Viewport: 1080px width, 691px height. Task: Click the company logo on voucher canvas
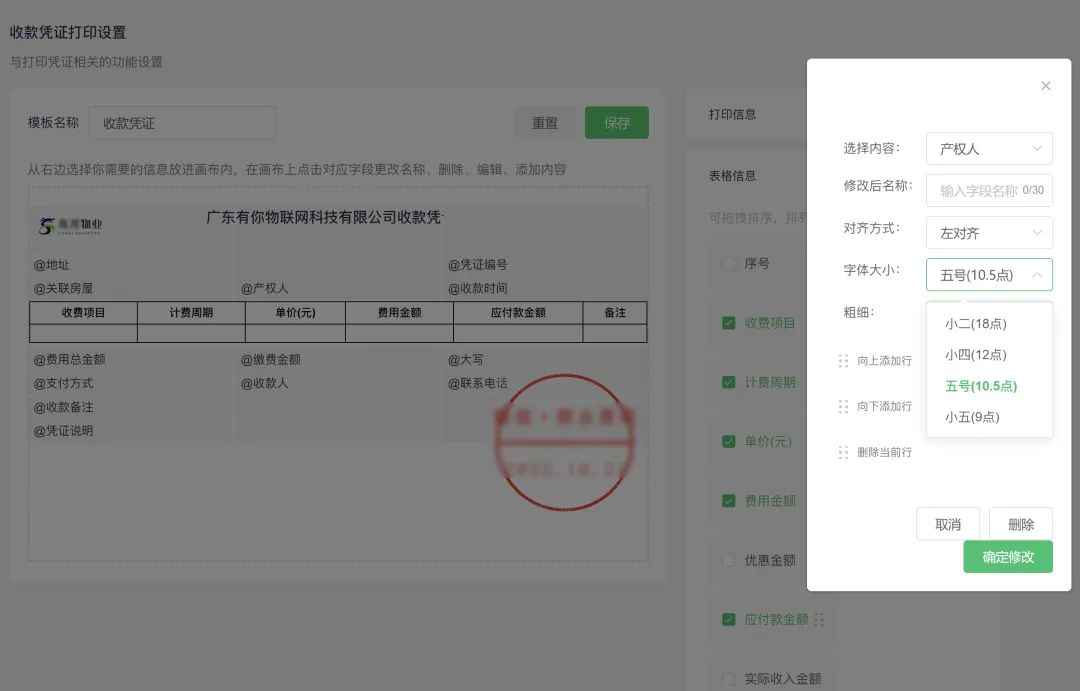point(70,226)
